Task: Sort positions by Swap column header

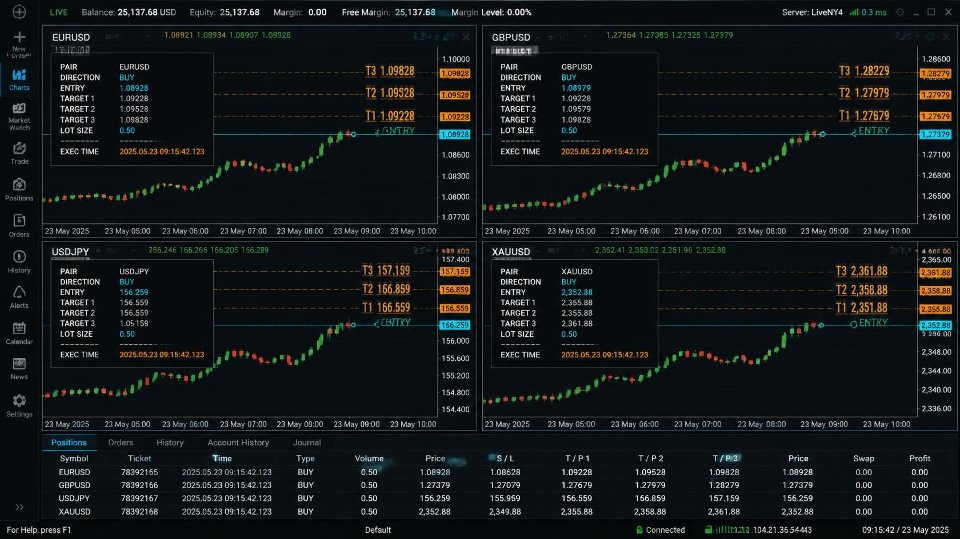Action: pos(863,458)
